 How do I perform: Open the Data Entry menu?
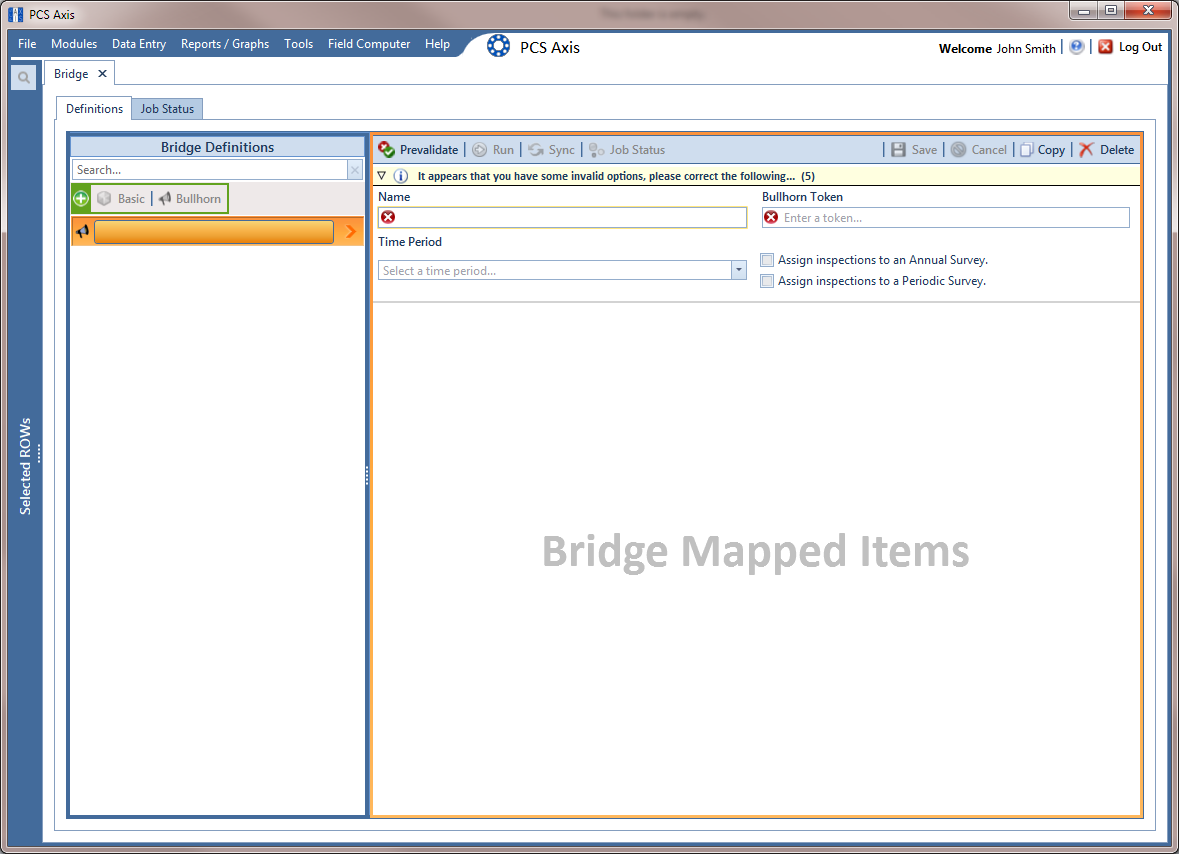pos(139,44)
